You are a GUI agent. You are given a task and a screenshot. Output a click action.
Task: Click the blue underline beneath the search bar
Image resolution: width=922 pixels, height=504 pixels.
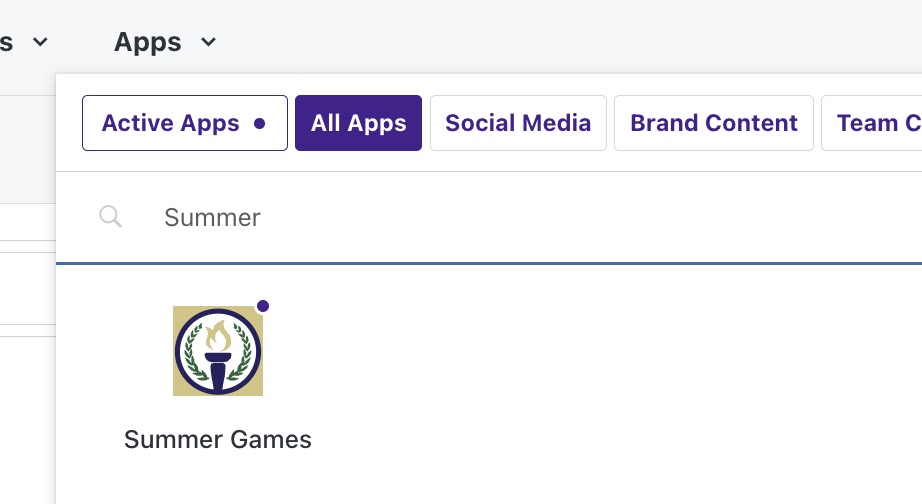(489, 263)
